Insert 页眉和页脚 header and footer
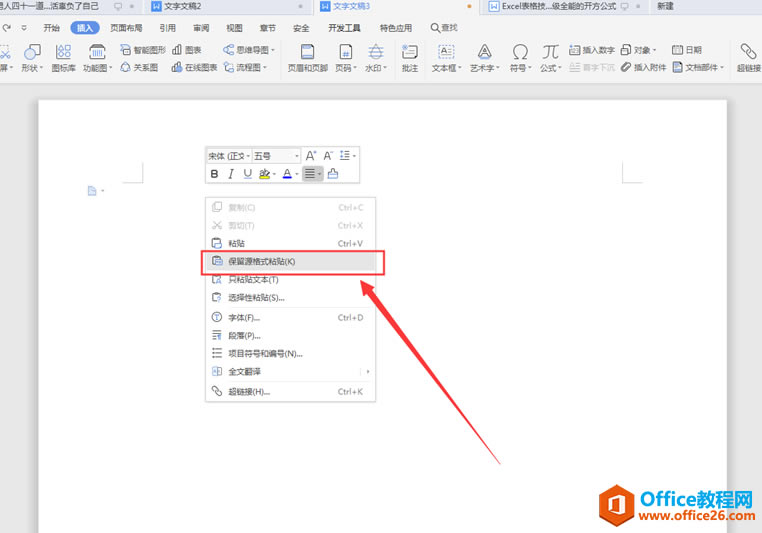The image size is (762, 533). (308, 58)
